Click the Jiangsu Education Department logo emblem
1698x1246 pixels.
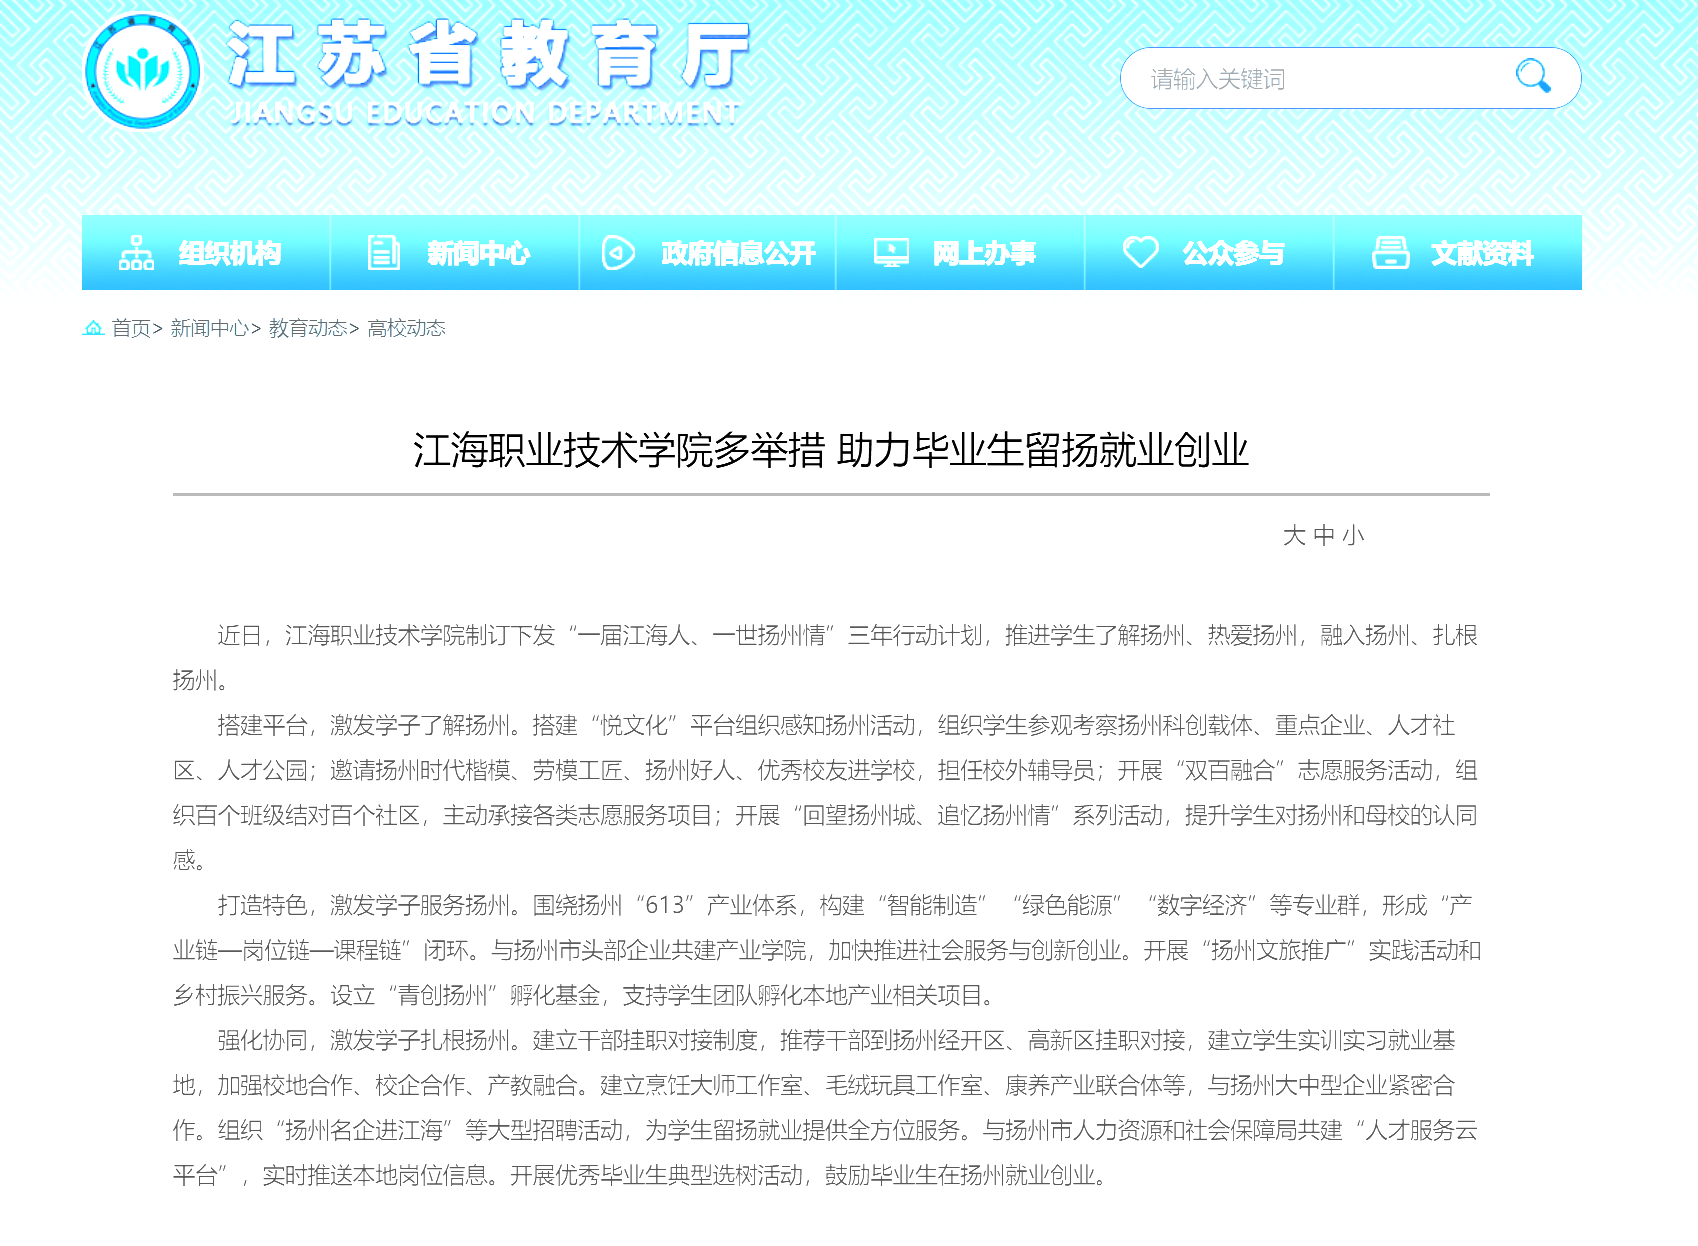(x=143, y=72)
